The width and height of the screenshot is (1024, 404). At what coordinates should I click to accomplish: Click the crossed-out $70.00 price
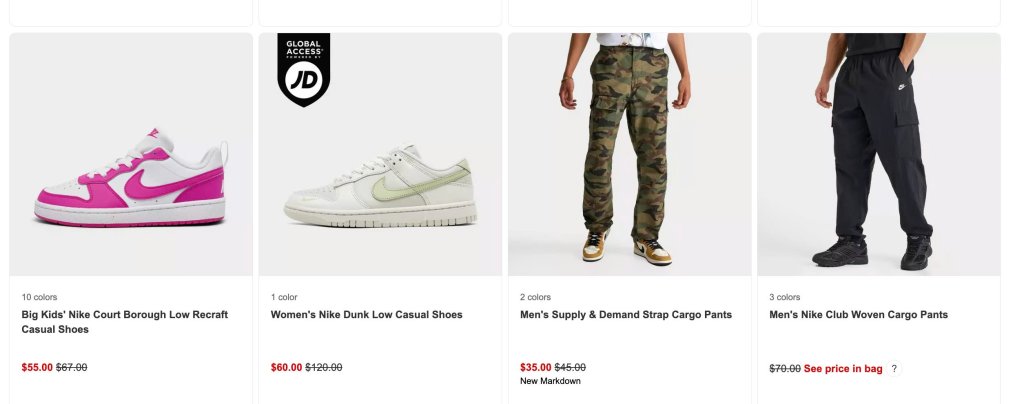(784, 369)
